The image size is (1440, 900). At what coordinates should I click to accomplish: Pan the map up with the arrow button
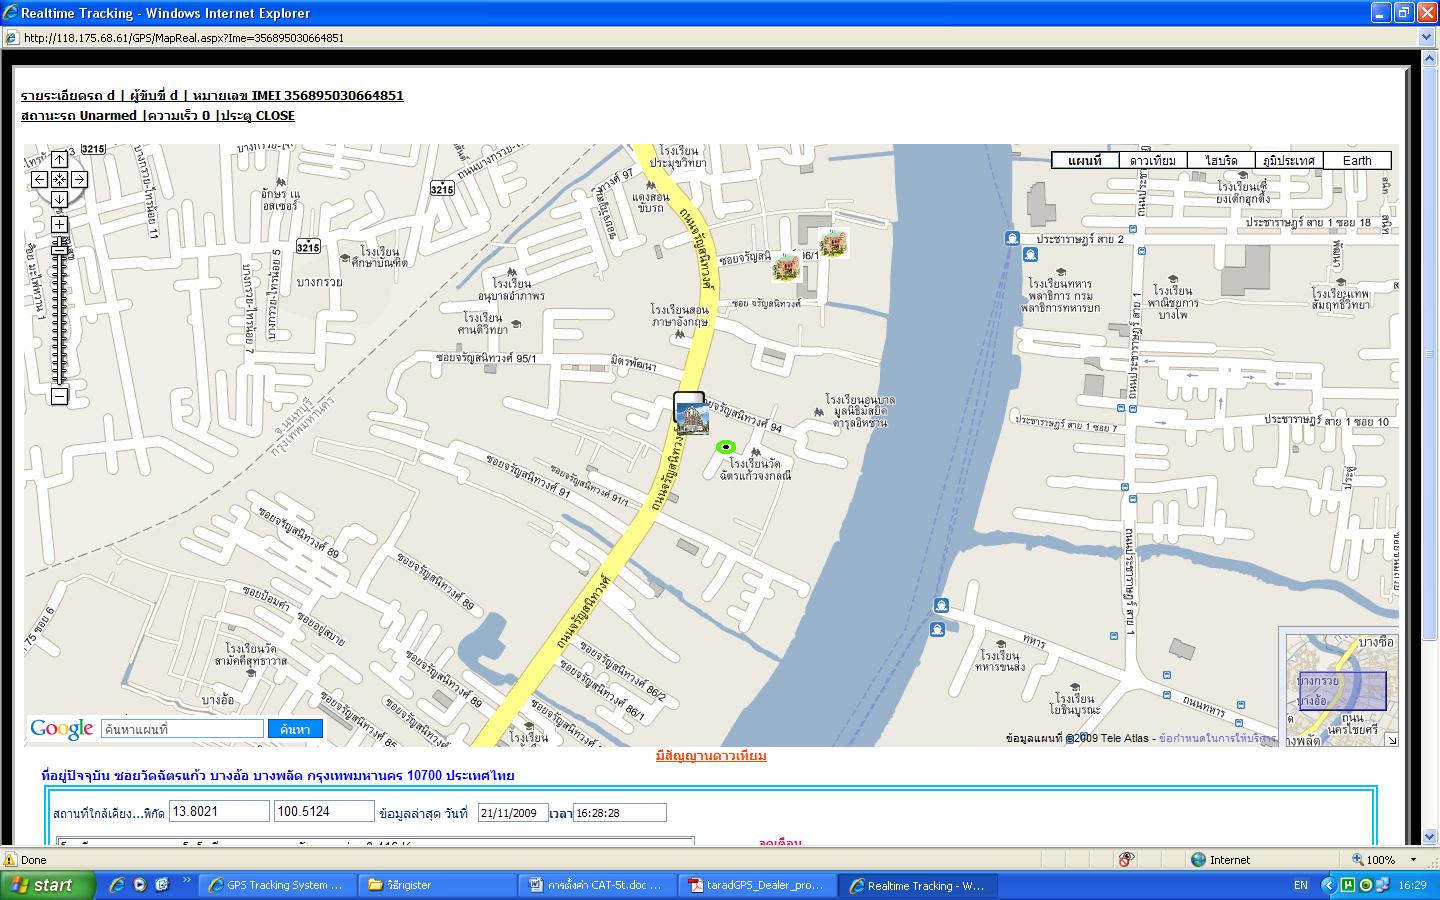(x=59, y=160)
